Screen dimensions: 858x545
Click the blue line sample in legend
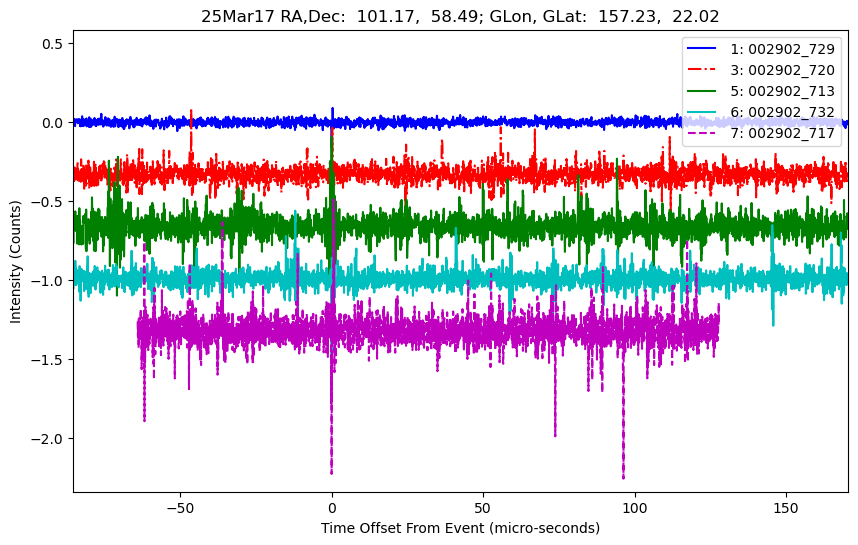(x=702, y=48)
